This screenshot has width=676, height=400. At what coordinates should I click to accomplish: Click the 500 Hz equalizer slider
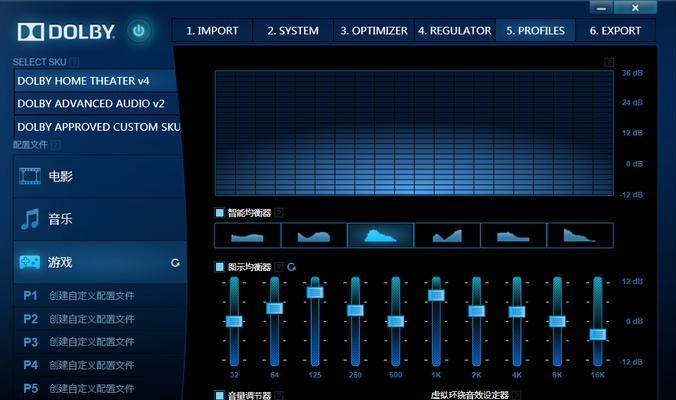pyautogui.click(x=396, y=321)
